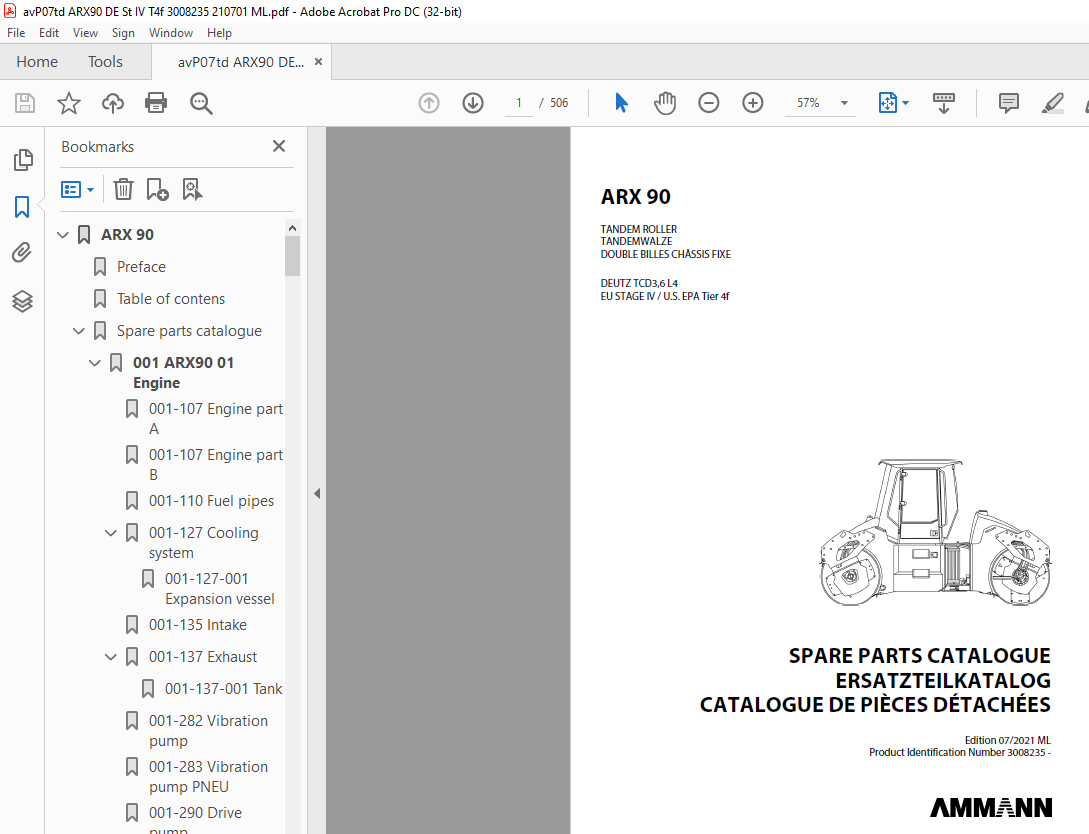Open the Edit menu
1089x834 pixels.
coord(49,33)
